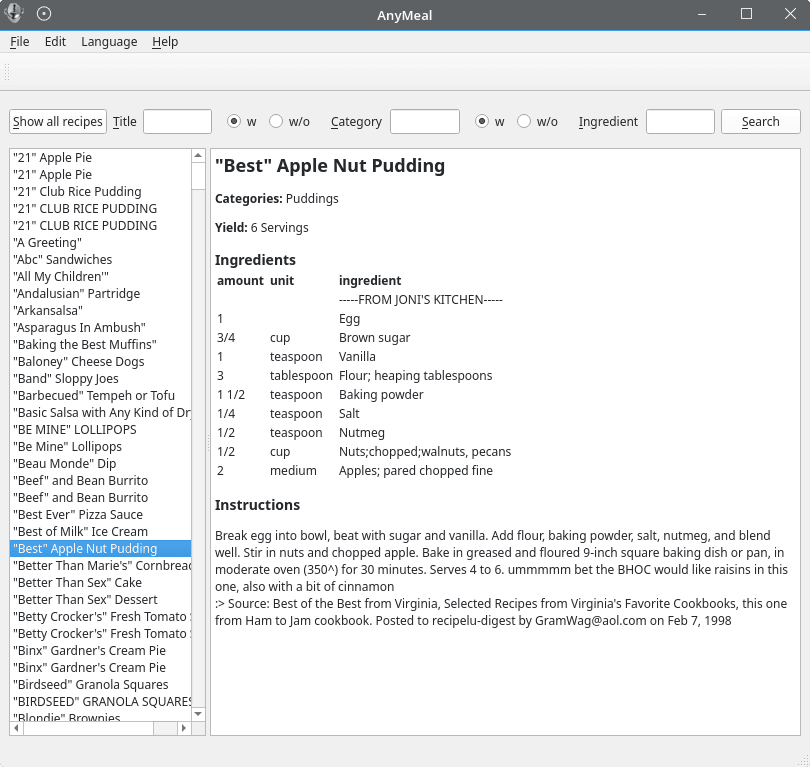Click the recipe list horizontal scrollbar thumb
Viewport: 810px width, 767px height.
(x=89, y=728)
